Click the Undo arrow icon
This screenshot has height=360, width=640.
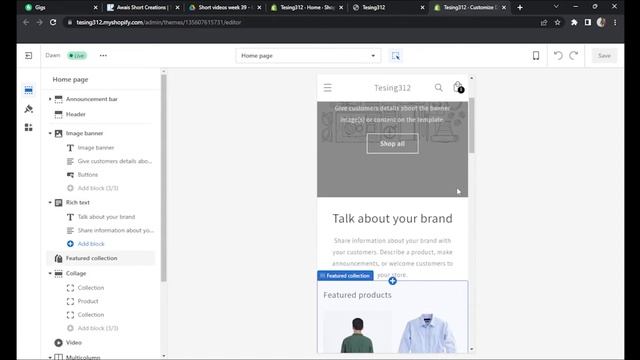558,56
